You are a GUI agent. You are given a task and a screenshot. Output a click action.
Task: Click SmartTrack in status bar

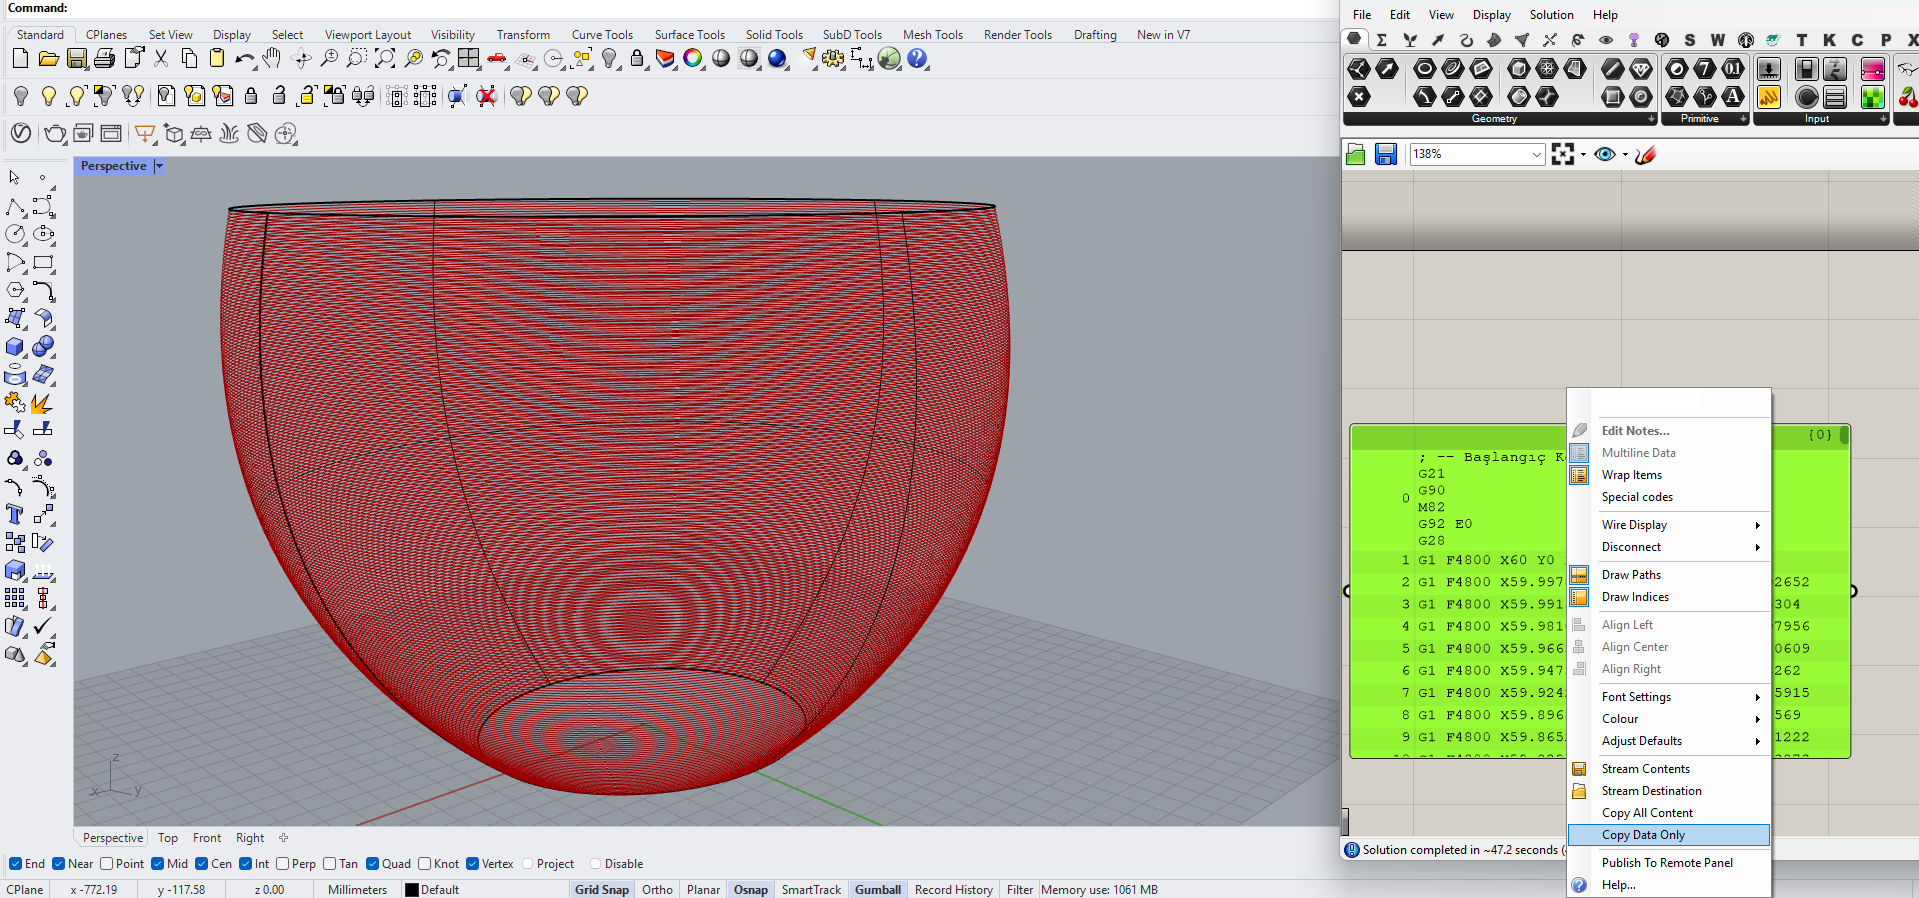point(811,890)
